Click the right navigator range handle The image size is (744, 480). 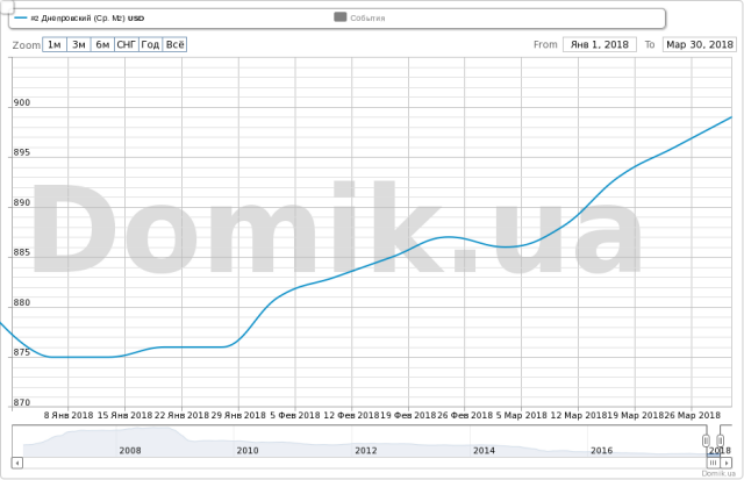coord(720,441)
